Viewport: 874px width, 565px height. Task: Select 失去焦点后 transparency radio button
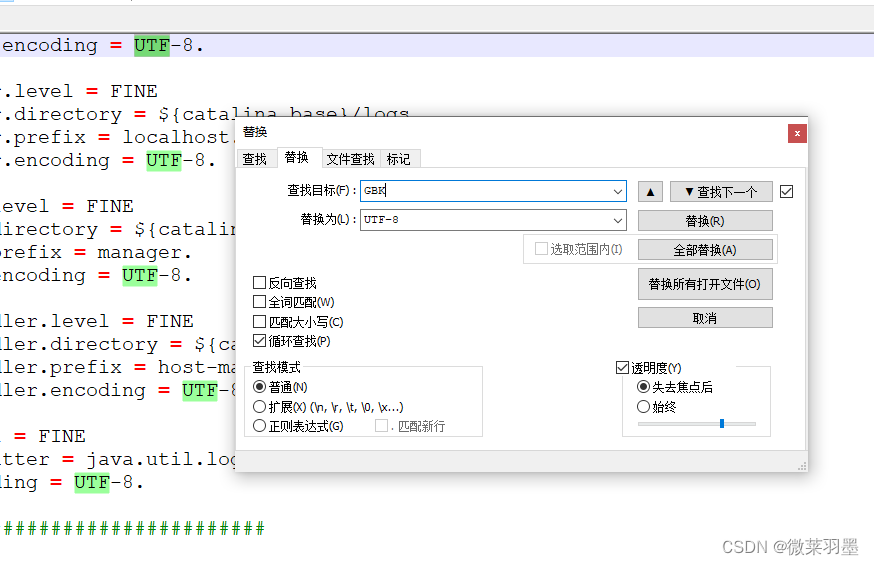[x=643, y=387]
